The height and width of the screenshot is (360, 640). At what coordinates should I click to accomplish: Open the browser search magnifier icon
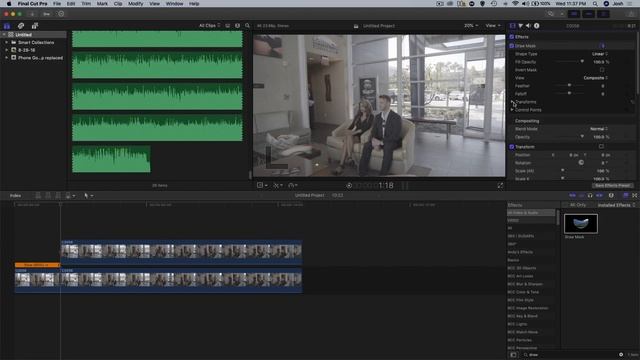point(247,26)
